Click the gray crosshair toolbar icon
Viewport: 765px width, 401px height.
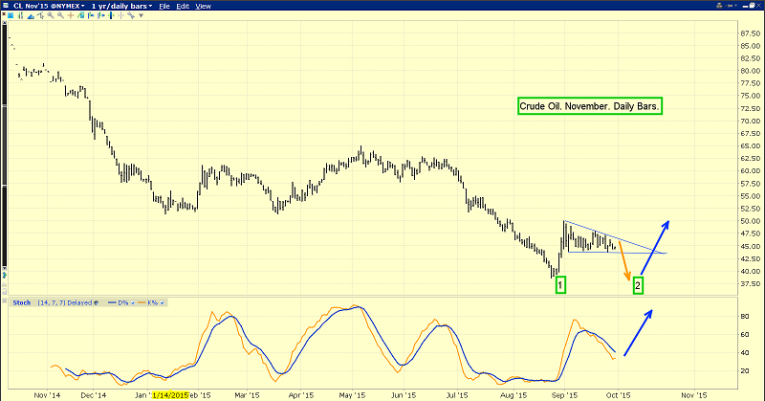click(x=121, y=15)
